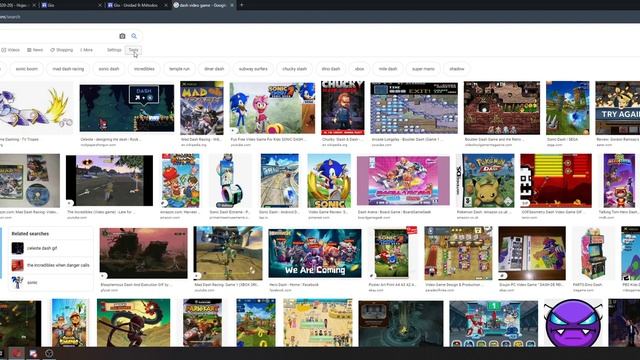Open the Shopping search tab
Viewport: 640px width, 360px height.
coord(62,50)
